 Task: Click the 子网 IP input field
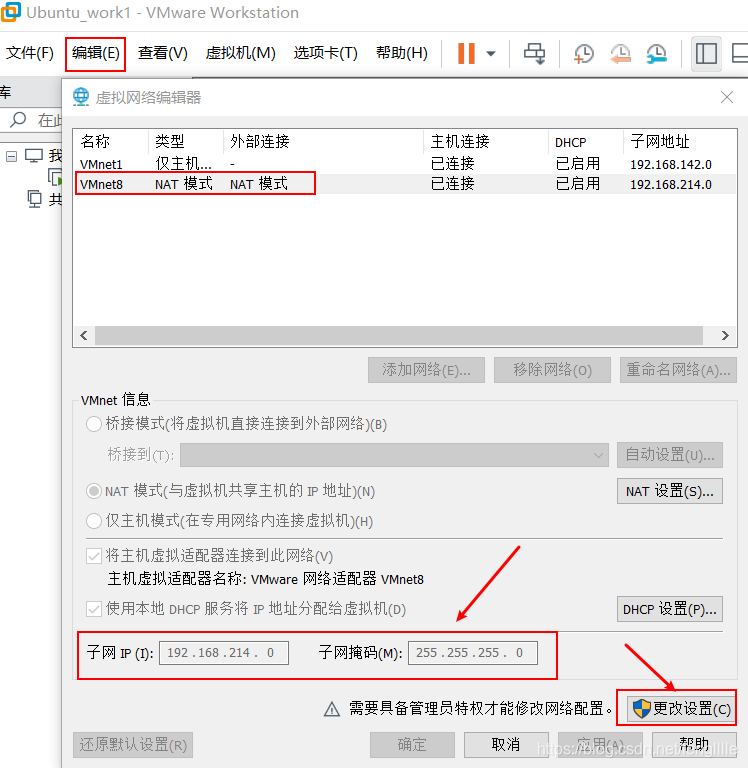pos(224,653)
